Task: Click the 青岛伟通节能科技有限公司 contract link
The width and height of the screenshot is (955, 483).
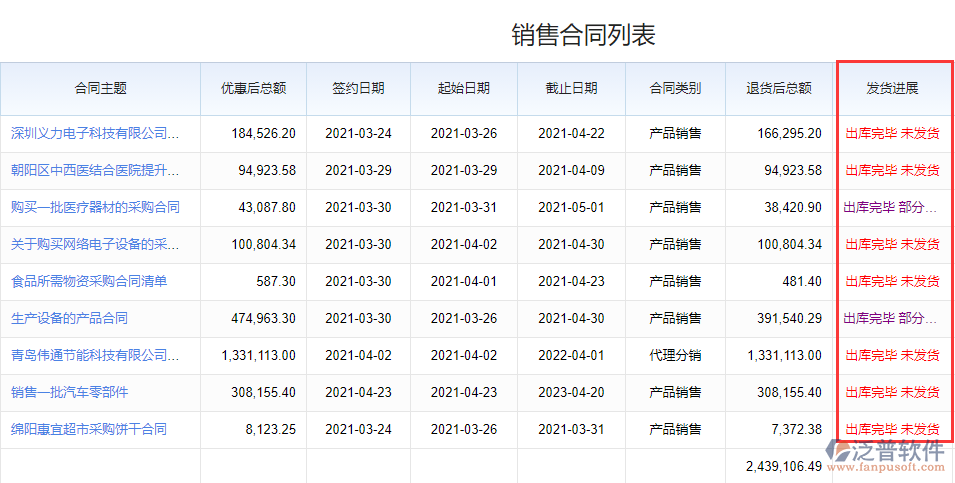Action: [x=95, y=355]
